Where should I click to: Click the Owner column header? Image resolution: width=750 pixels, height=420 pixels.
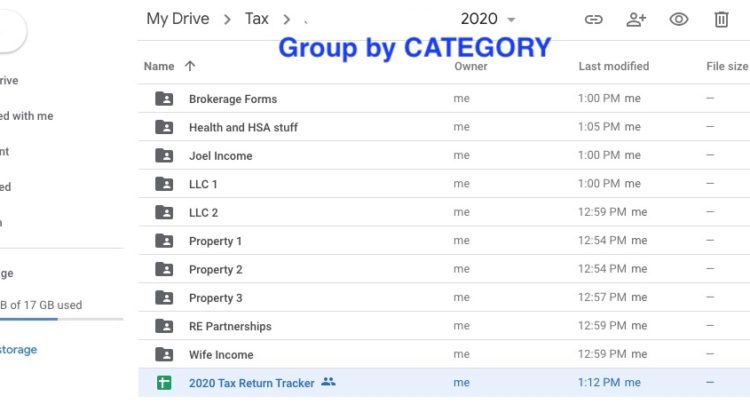pos(471,66)
